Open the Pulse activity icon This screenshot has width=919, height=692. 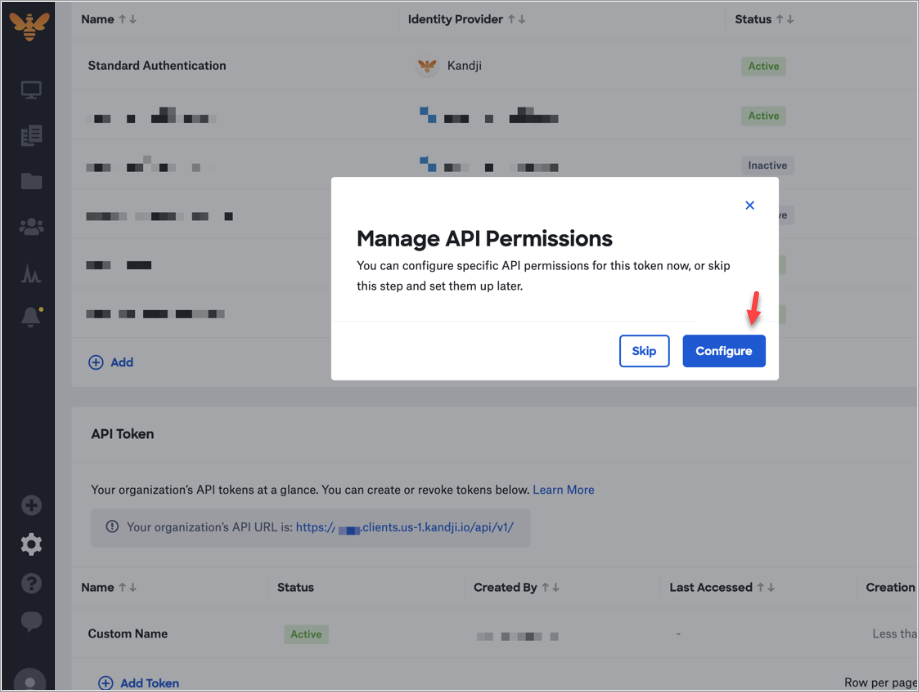click(30, 271)
